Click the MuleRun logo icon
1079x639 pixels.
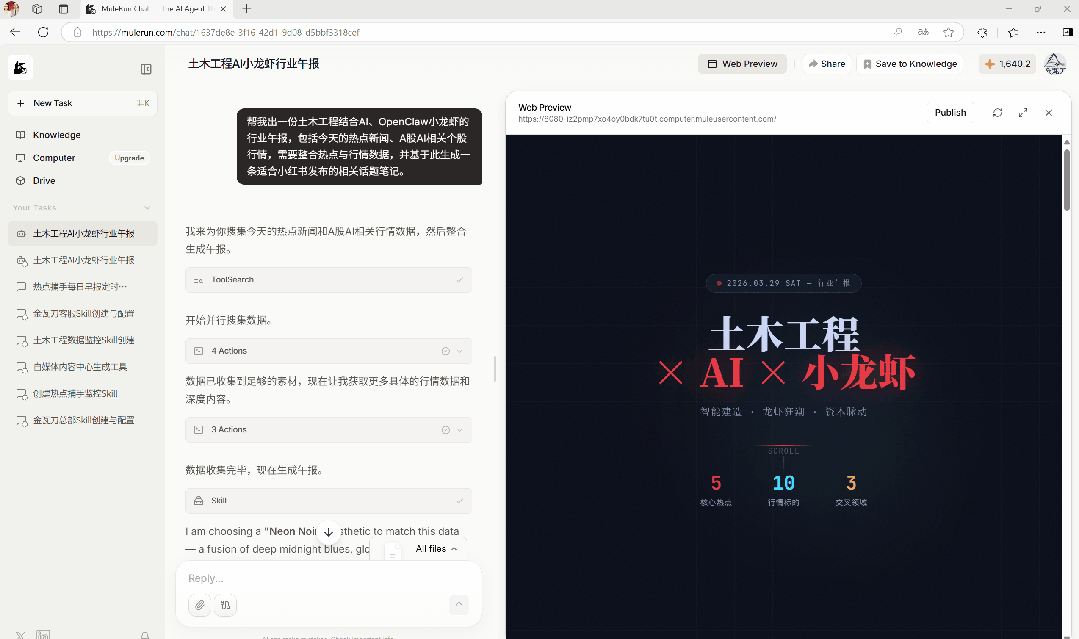pos(21,68)
